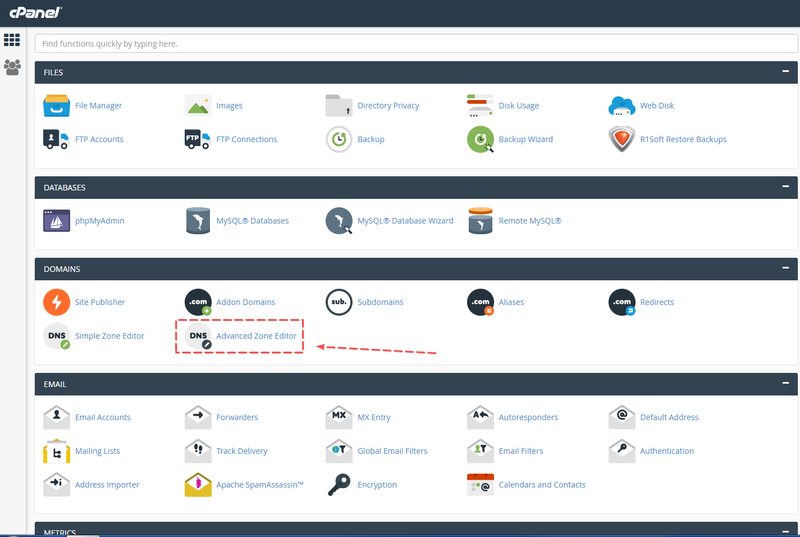Click the Forwarders envelope icon

click(198, 417)
